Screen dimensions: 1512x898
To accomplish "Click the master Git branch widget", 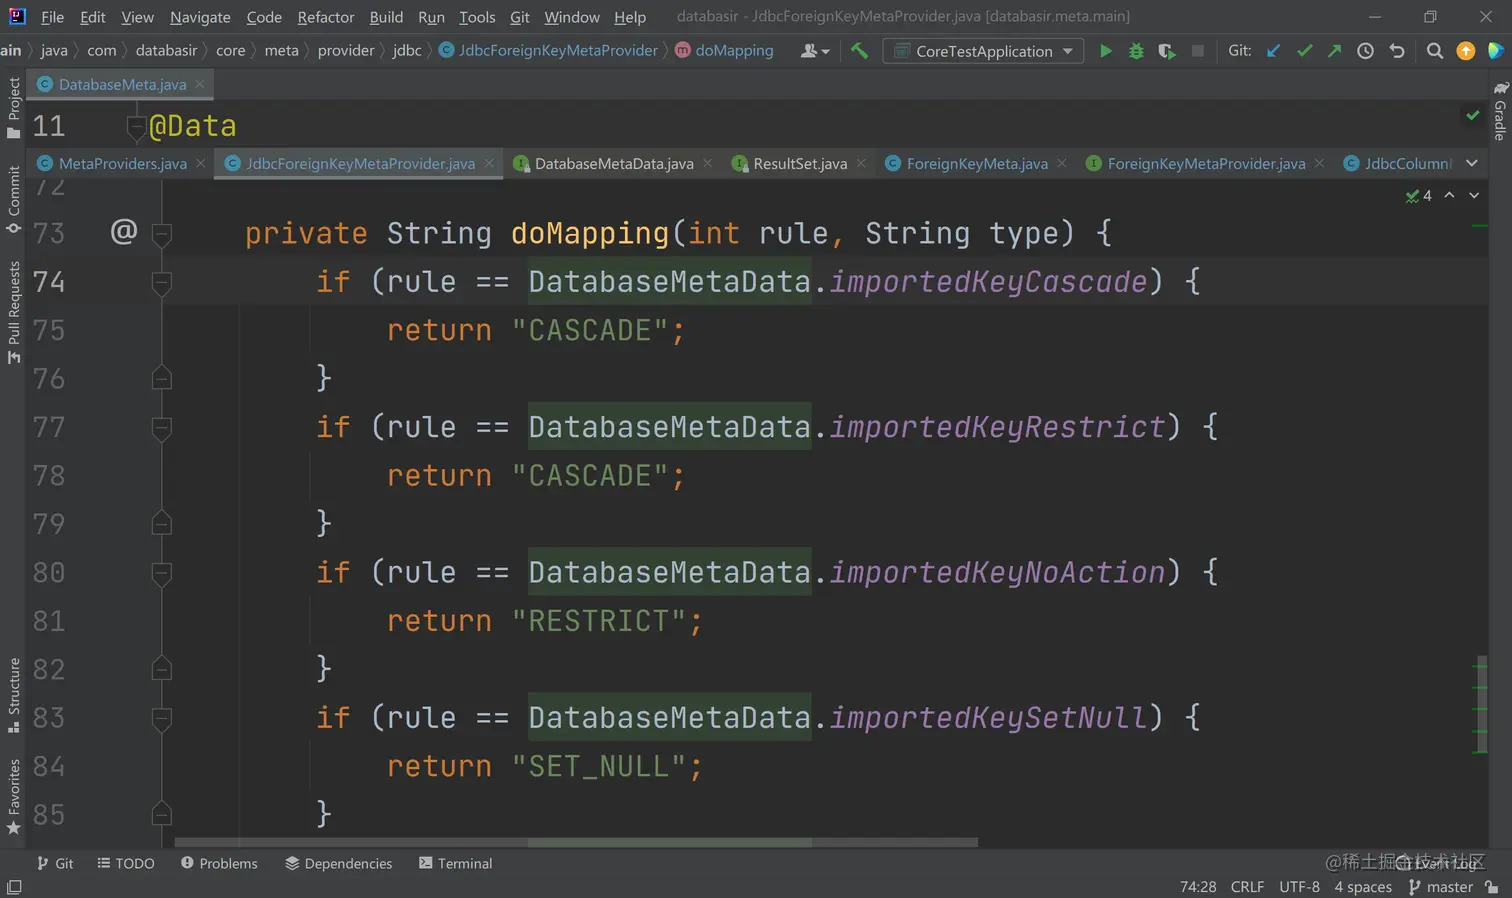I will (x=1441, y=887).
